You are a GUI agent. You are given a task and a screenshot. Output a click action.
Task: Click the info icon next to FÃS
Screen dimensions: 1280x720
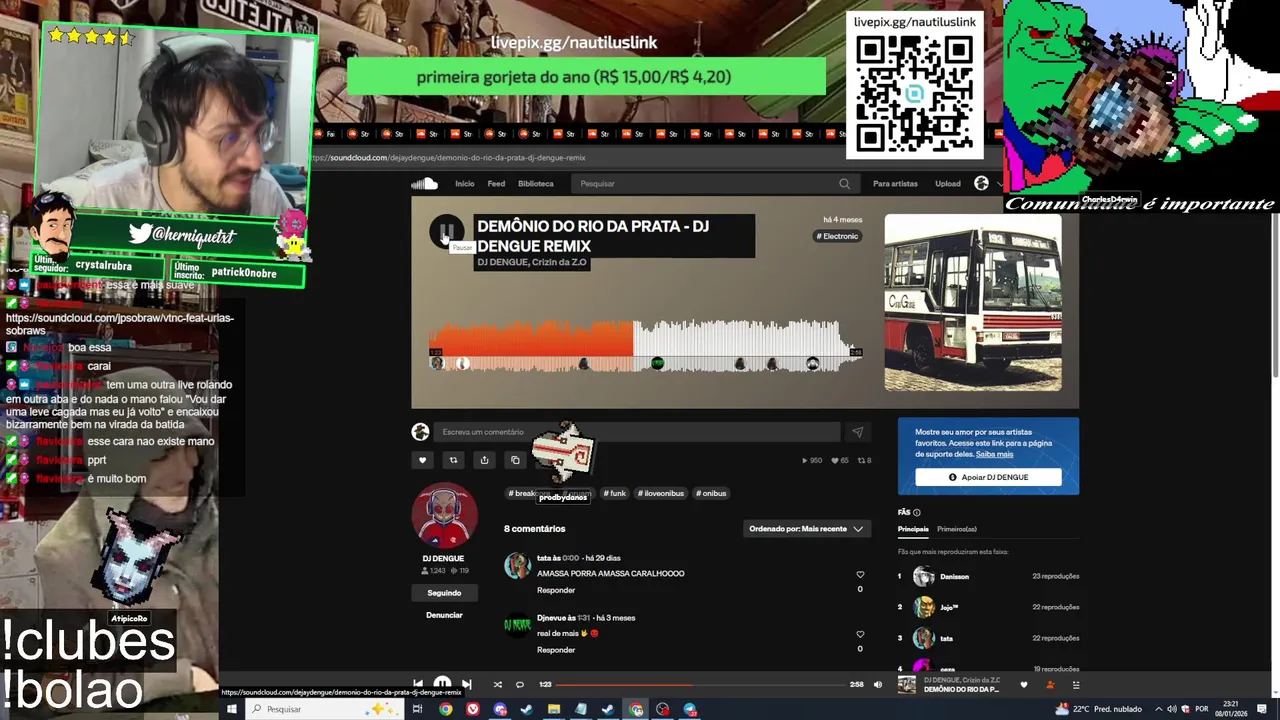pos(917,513)
